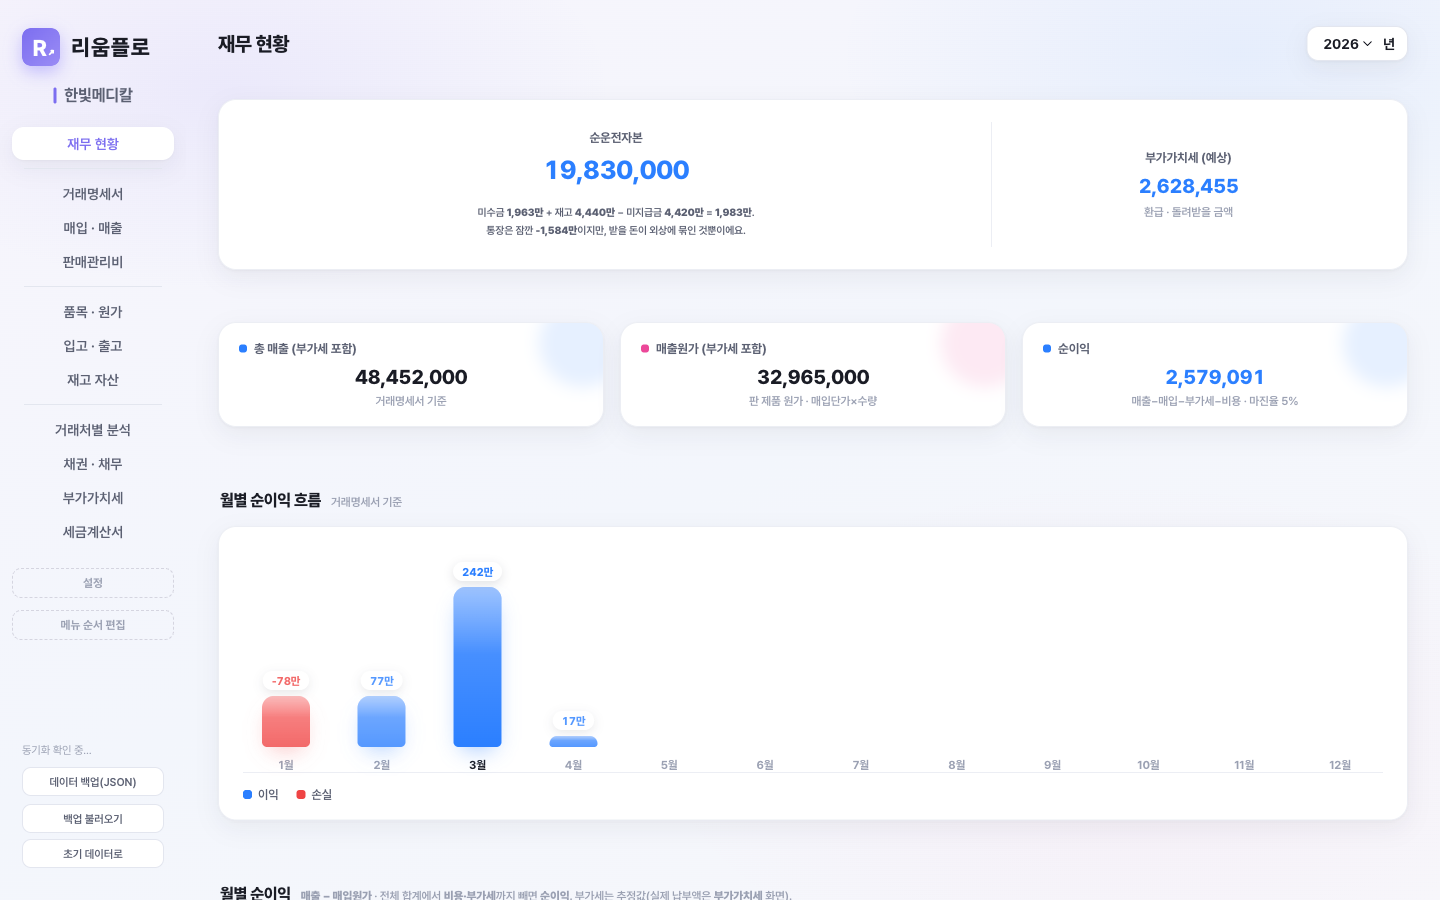Select 재고 자산 menu item
Viewport: 1440px width, 900px height.
click(x=93, y=380)
